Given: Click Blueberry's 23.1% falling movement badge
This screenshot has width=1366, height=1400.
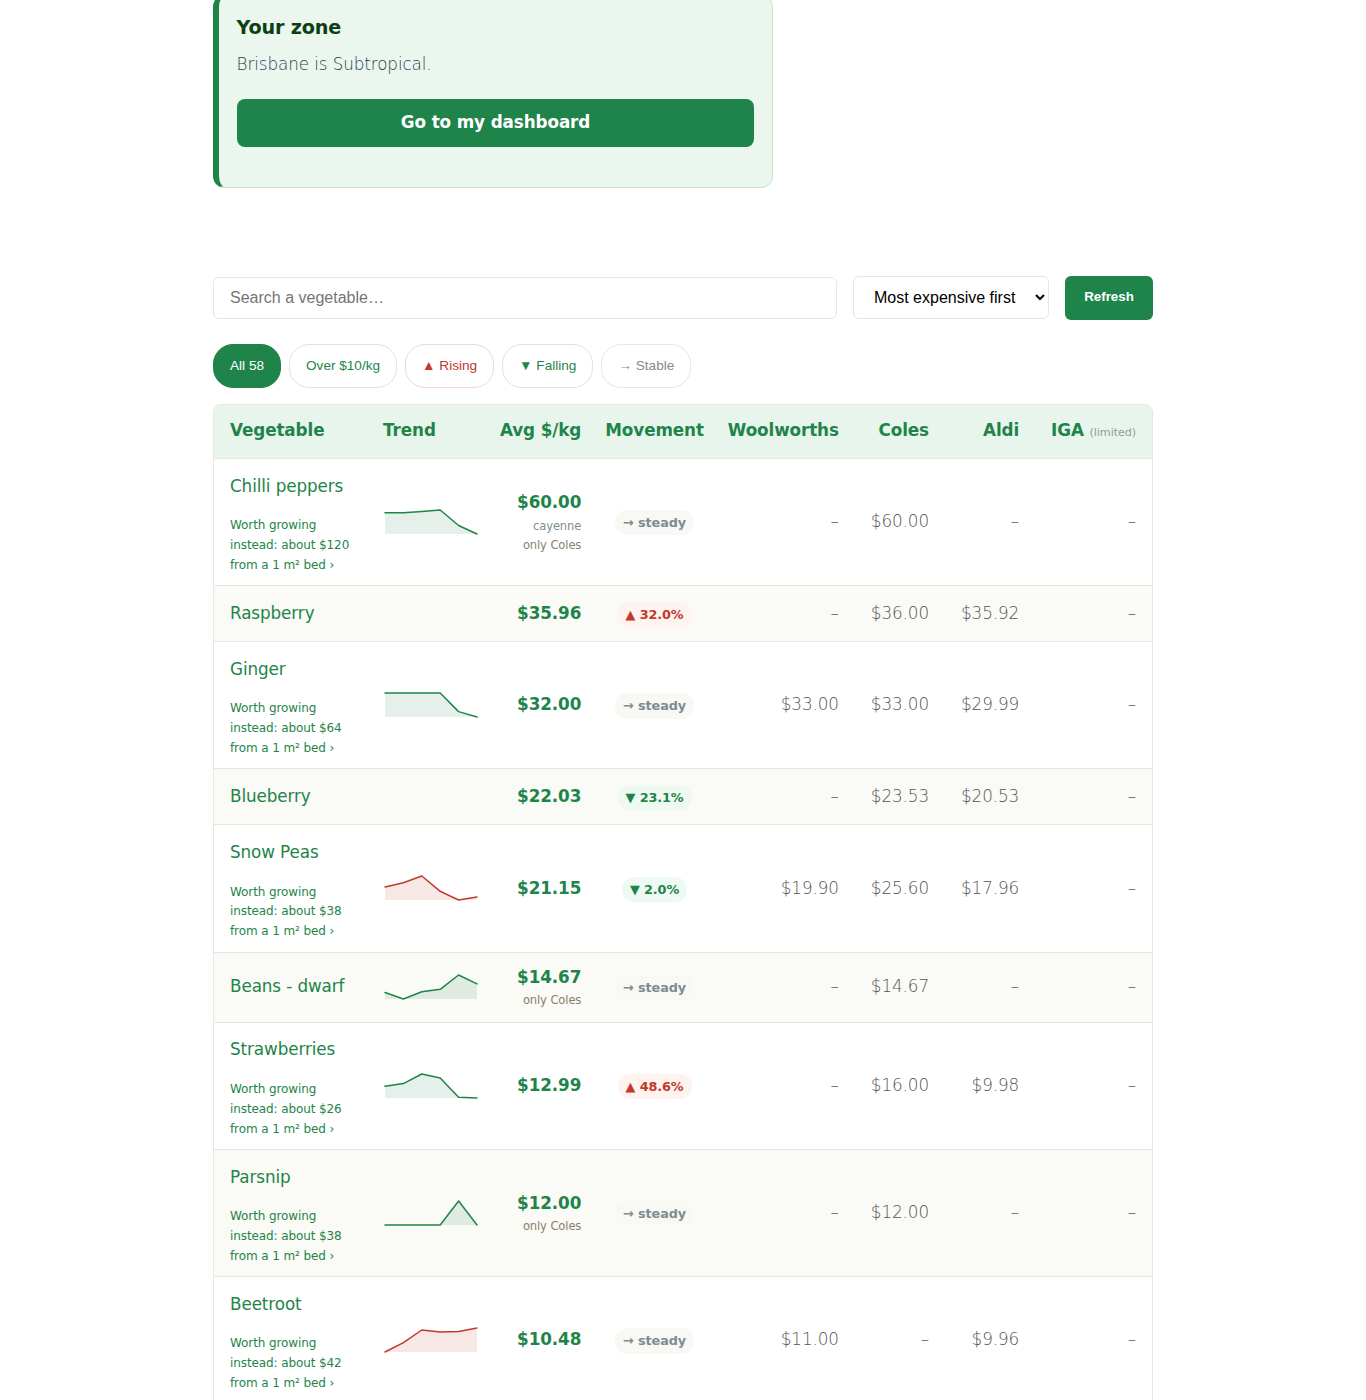Looking at the screenshot, I should coord(655,798).
